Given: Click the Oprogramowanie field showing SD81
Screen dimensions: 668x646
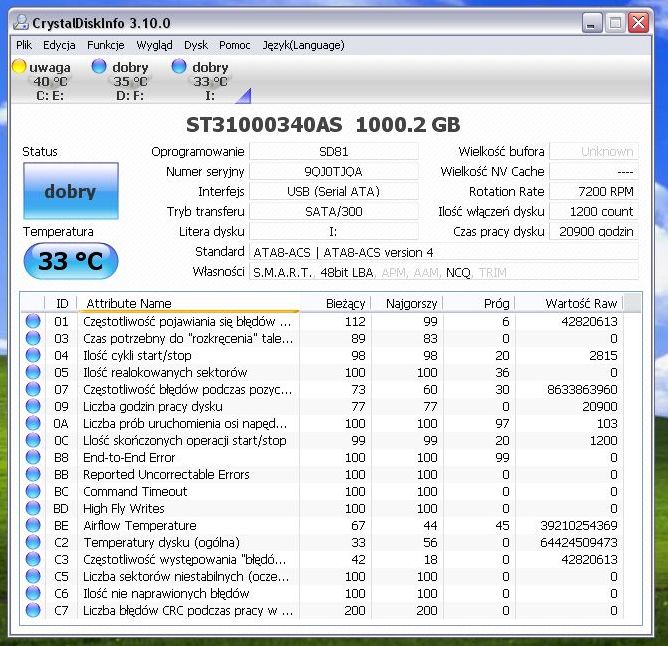Looking at the screenshot, I should [334, 152].
